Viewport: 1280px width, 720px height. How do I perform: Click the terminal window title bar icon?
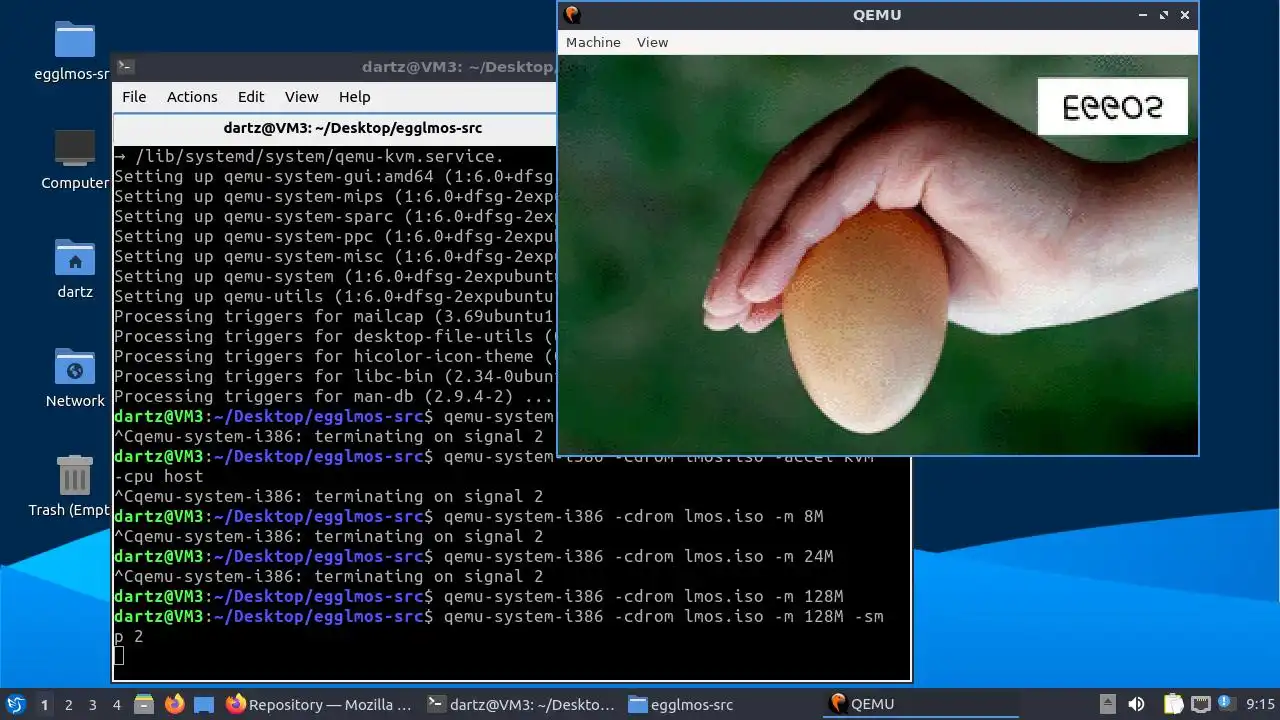(125, 67)
